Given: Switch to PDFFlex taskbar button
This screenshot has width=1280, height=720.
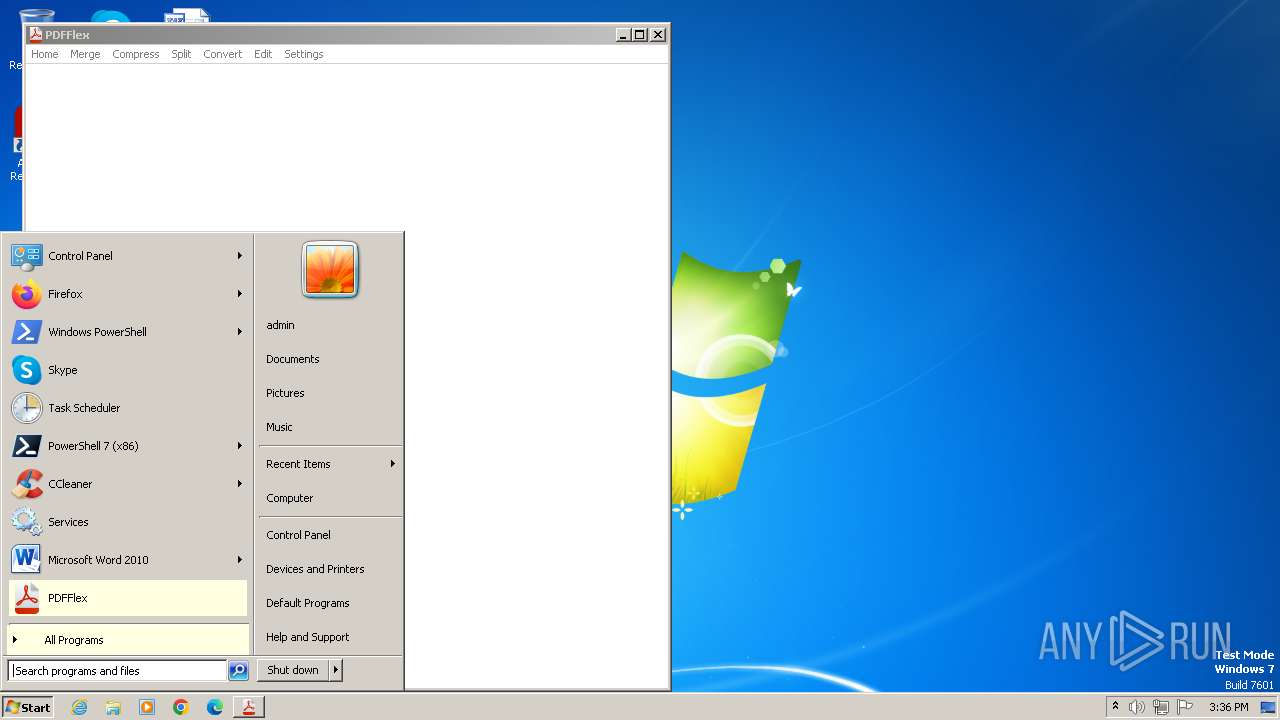Looking at the screenshot, I should point(249,707).
